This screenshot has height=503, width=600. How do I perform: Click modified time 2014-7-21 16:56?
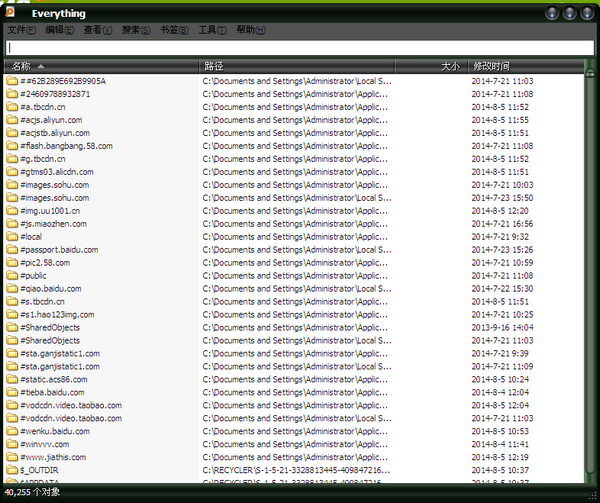502,224
